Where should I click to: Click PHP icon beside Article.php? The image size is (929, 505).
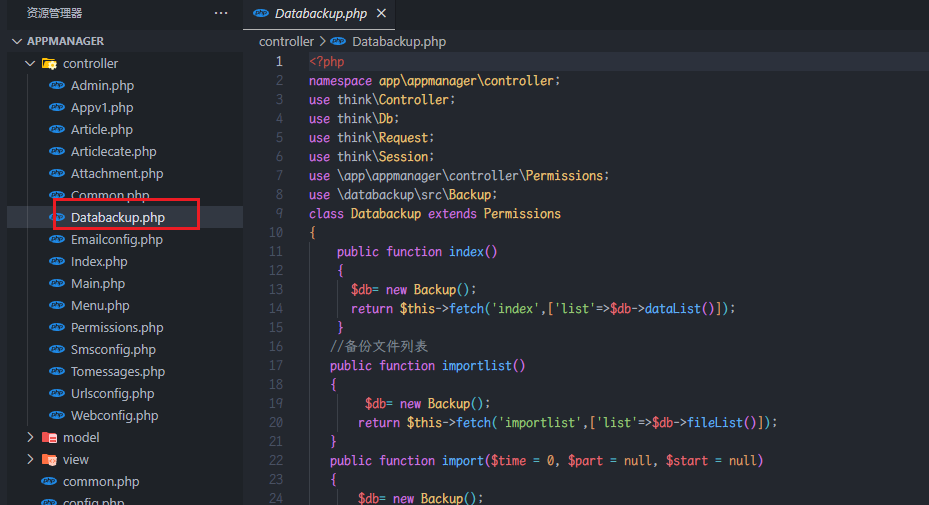tap(57, 129)
